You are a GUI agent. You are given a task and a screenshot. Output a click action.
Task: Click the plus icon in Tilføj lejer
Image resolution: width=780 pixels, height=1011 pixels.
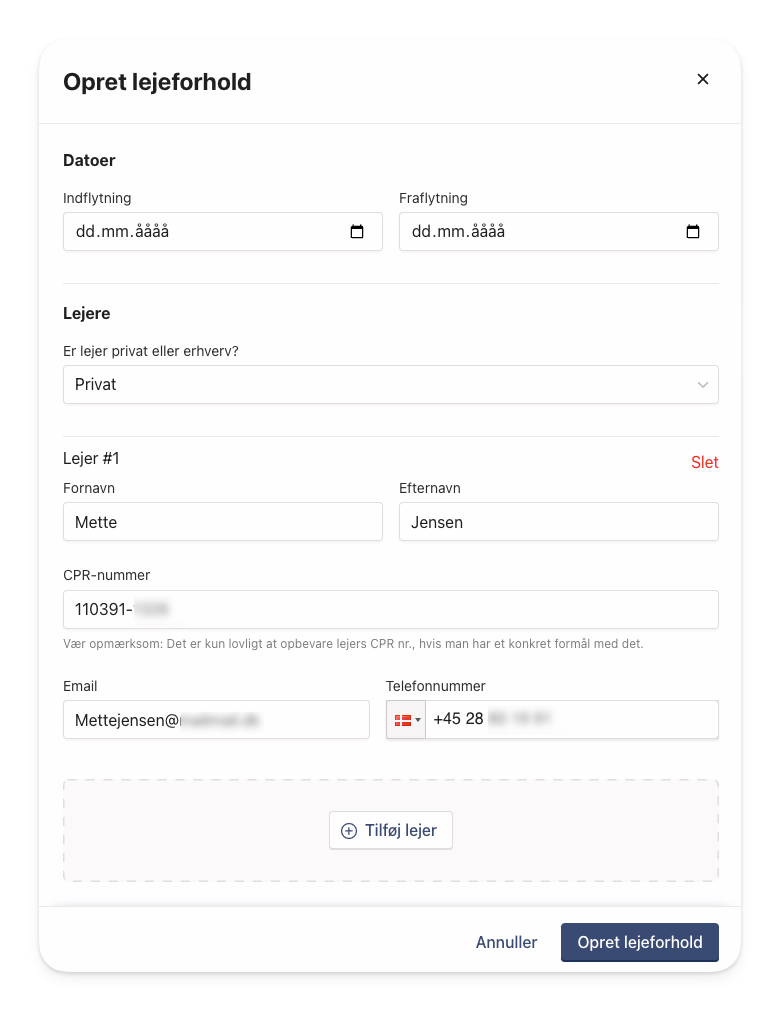pos(349,831)
